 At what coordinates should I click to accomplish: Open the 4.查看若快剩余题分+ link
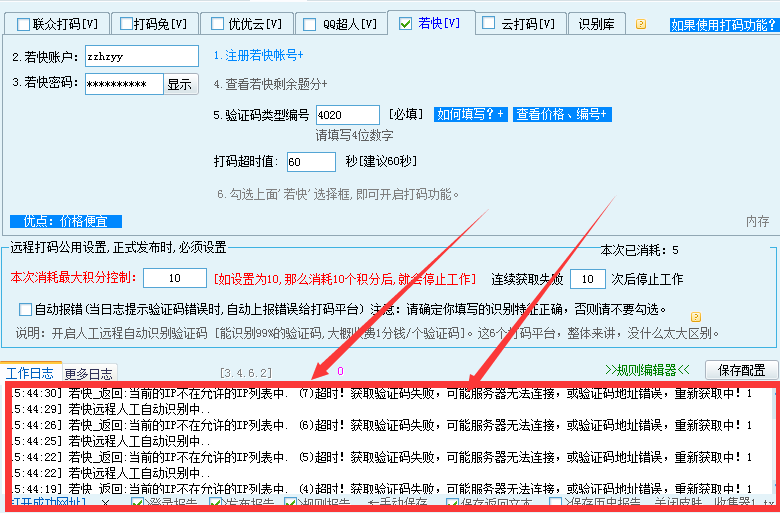click(x=271, y=84)
